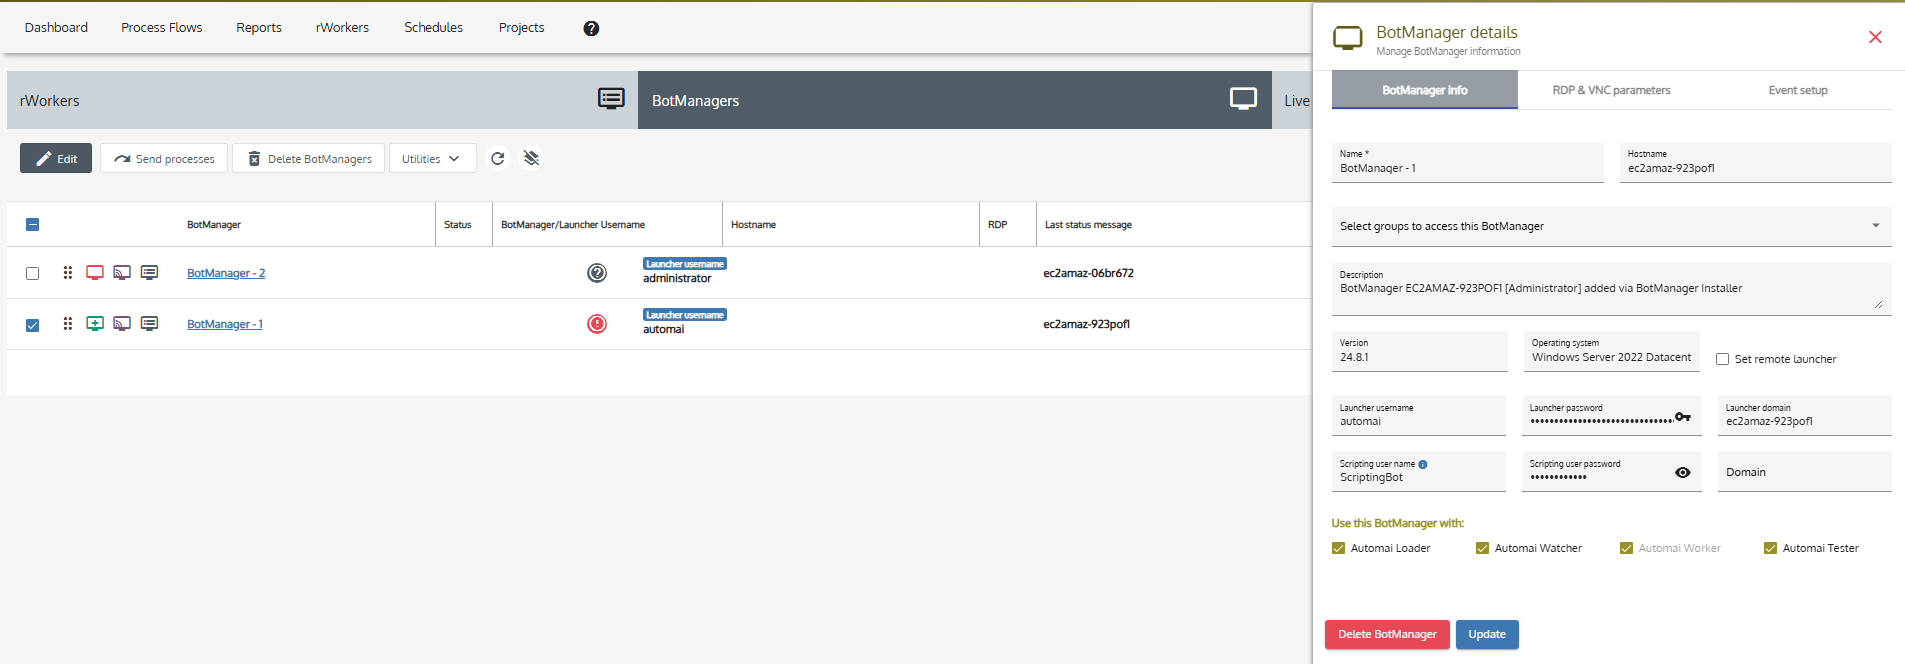This screenshot has height=664, width=1905.
Task: Click red error status icon for BotManager - 1
Action: click(x=597, y=323)
